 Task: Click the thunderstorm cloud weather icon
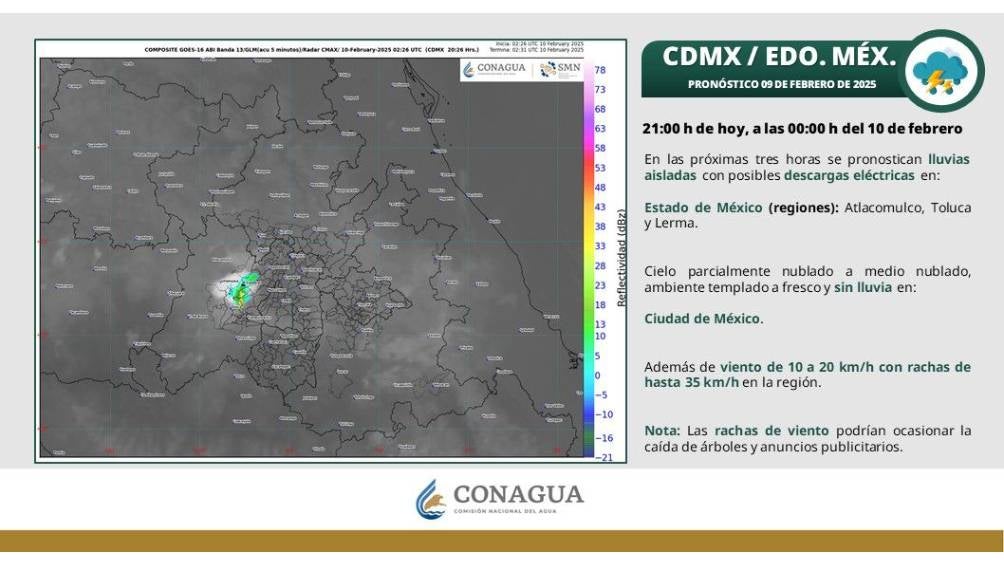pyautogui.click(x=944, y=70)
